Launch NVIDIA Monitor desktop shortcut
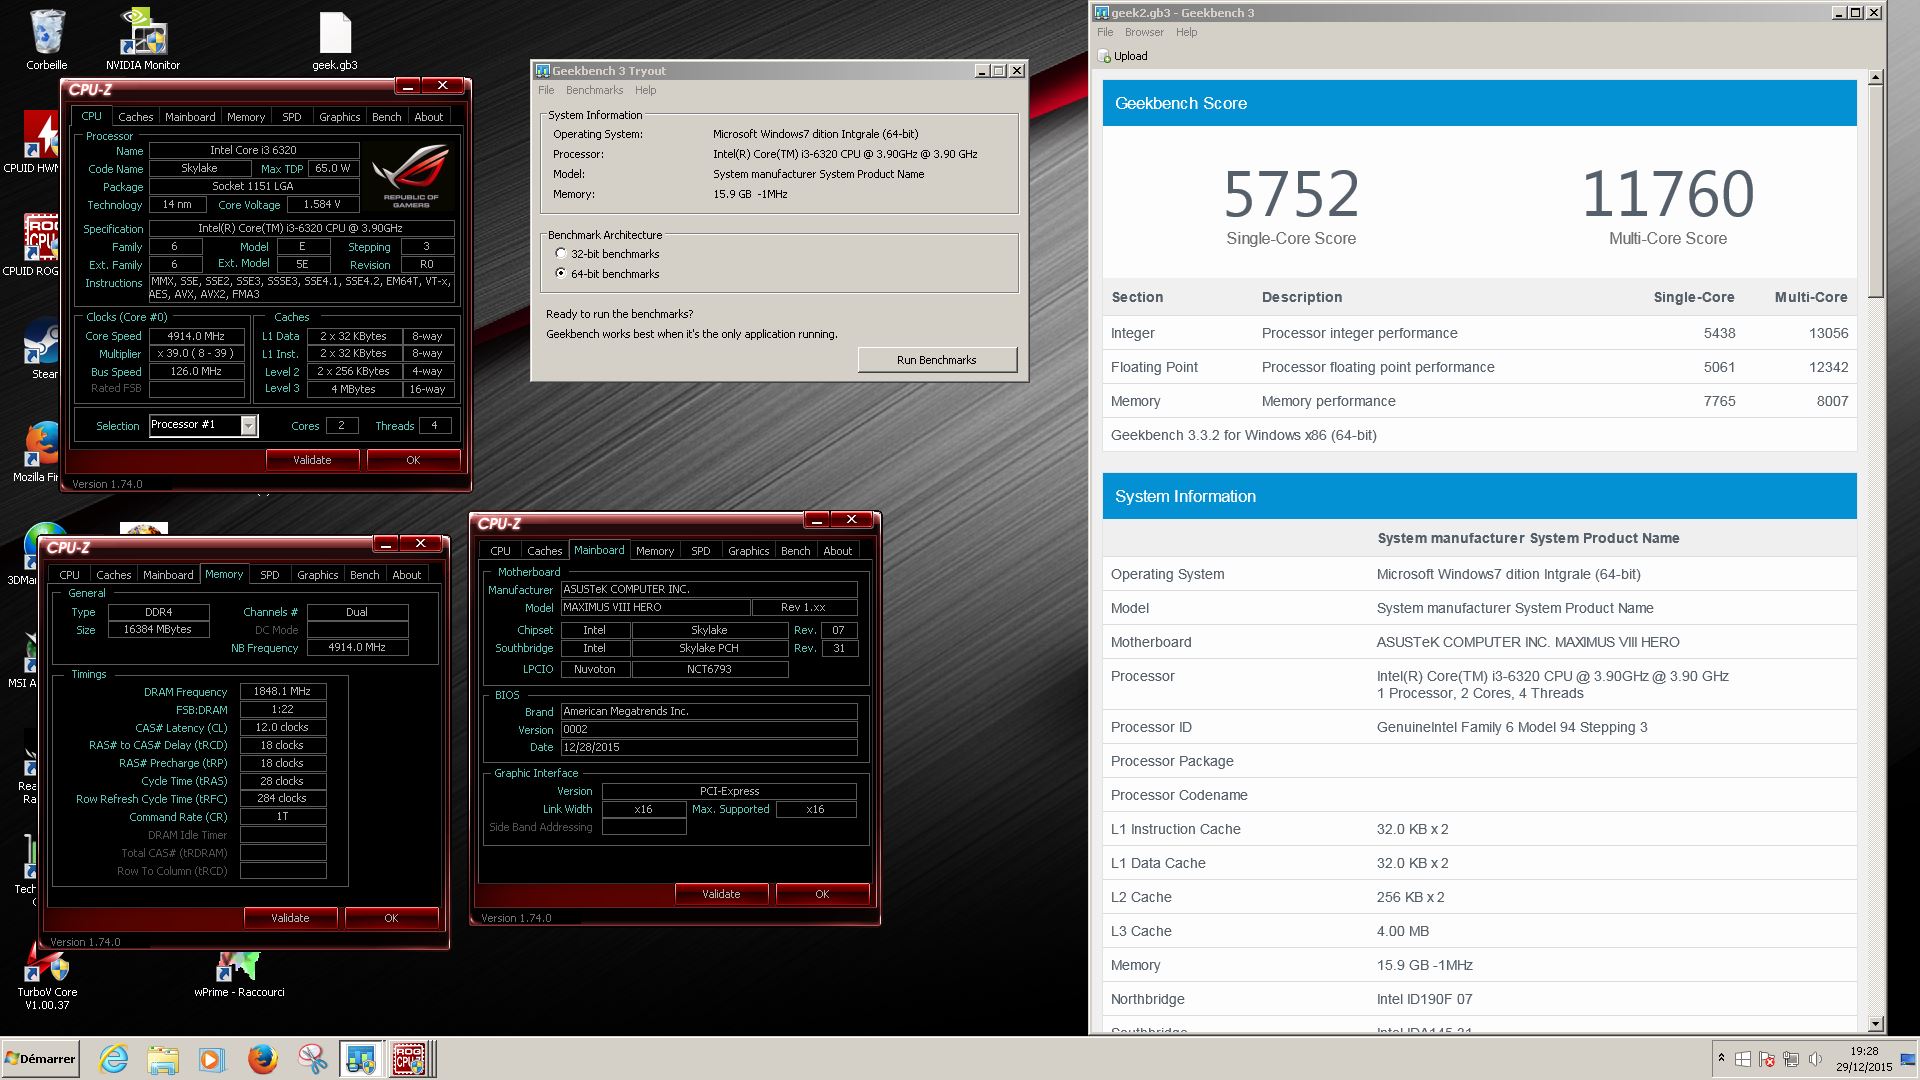 click(x=143, y=40)
